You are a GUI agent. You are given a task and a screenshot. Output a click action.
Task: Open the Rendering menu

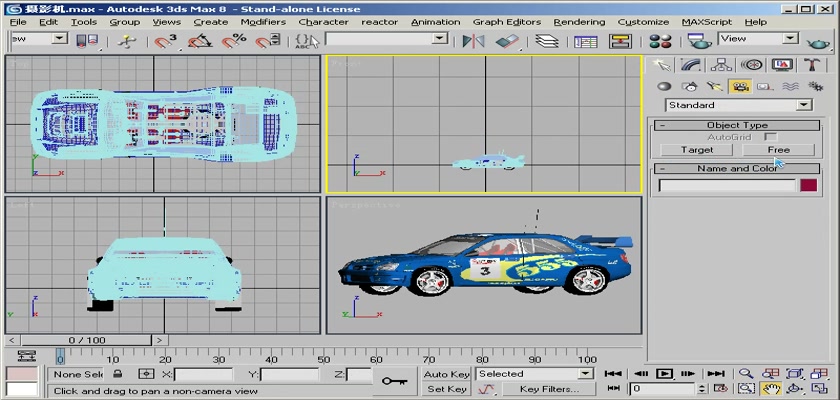click(x=579, y=22)
